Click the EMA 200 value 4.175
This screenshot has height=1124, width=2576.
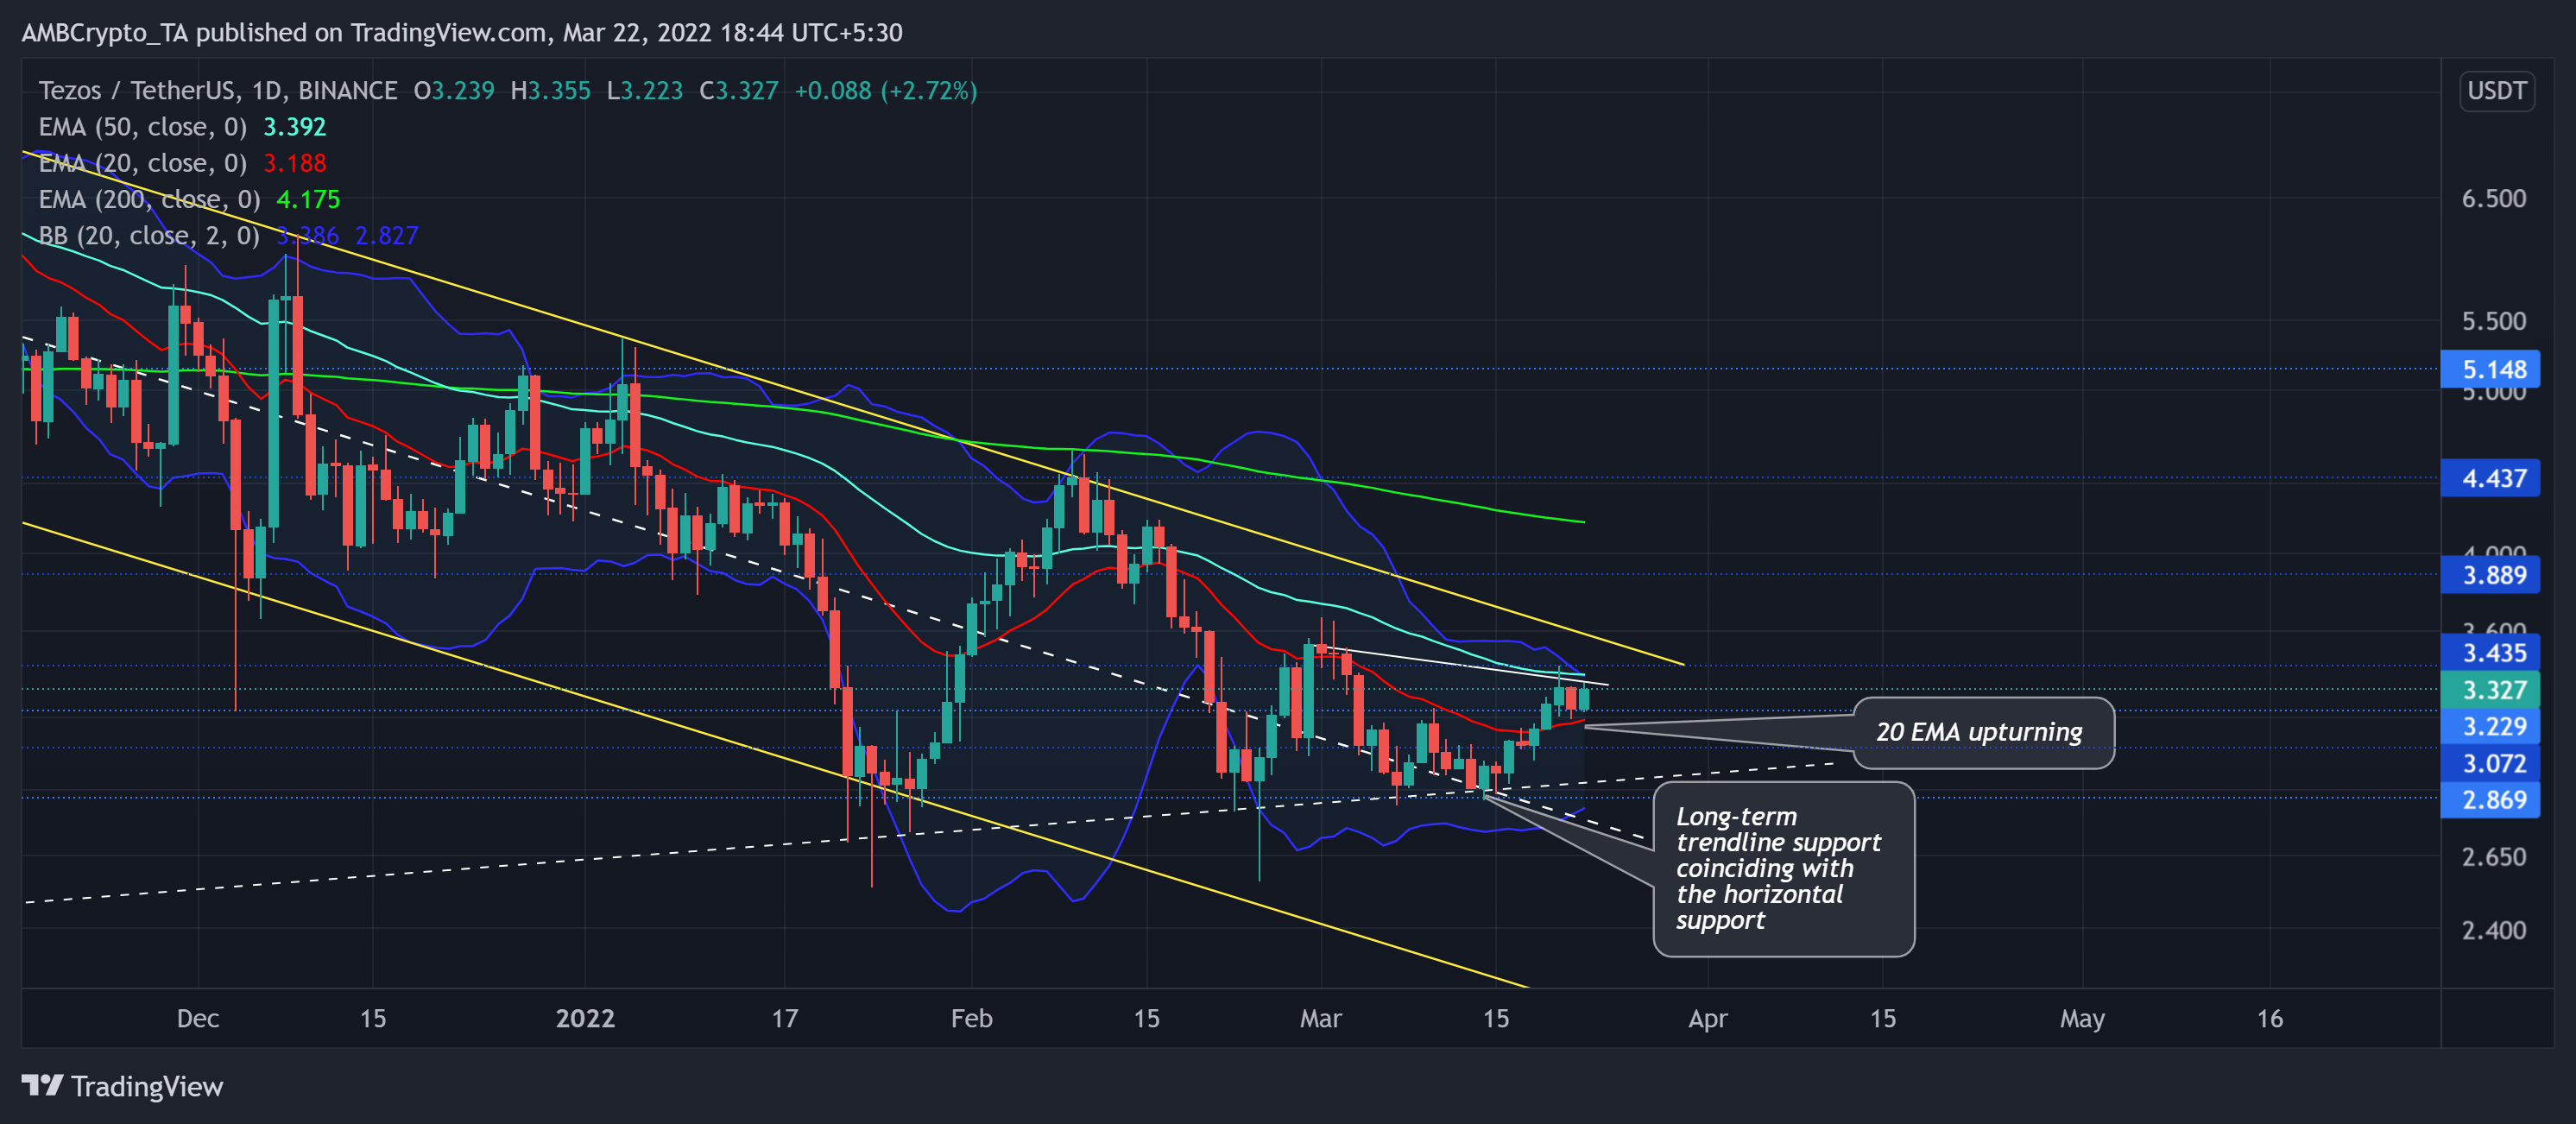[x=308, y=199]
